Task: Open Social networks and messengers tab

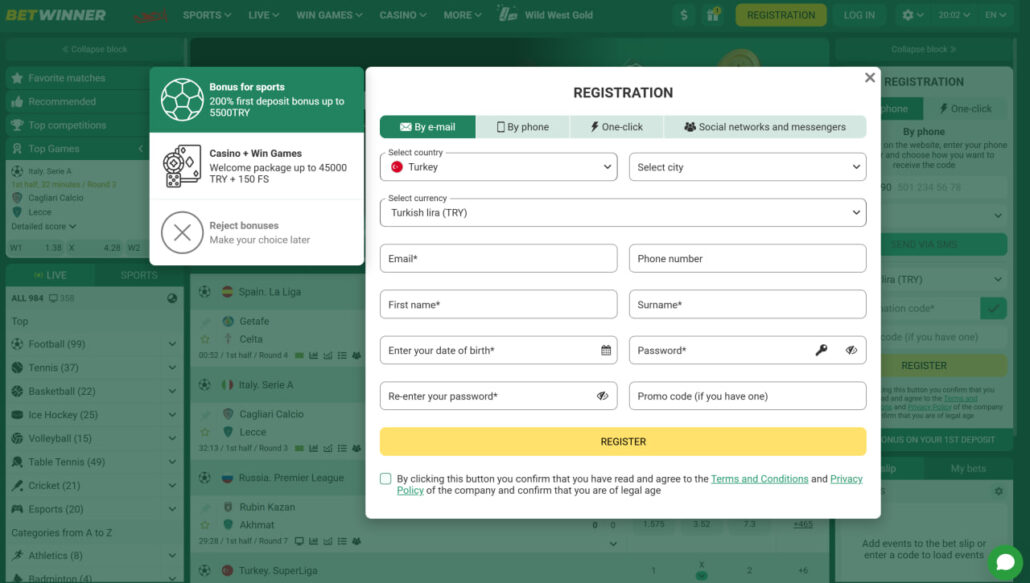Action: pyautogui.click(x=765, y=127)
